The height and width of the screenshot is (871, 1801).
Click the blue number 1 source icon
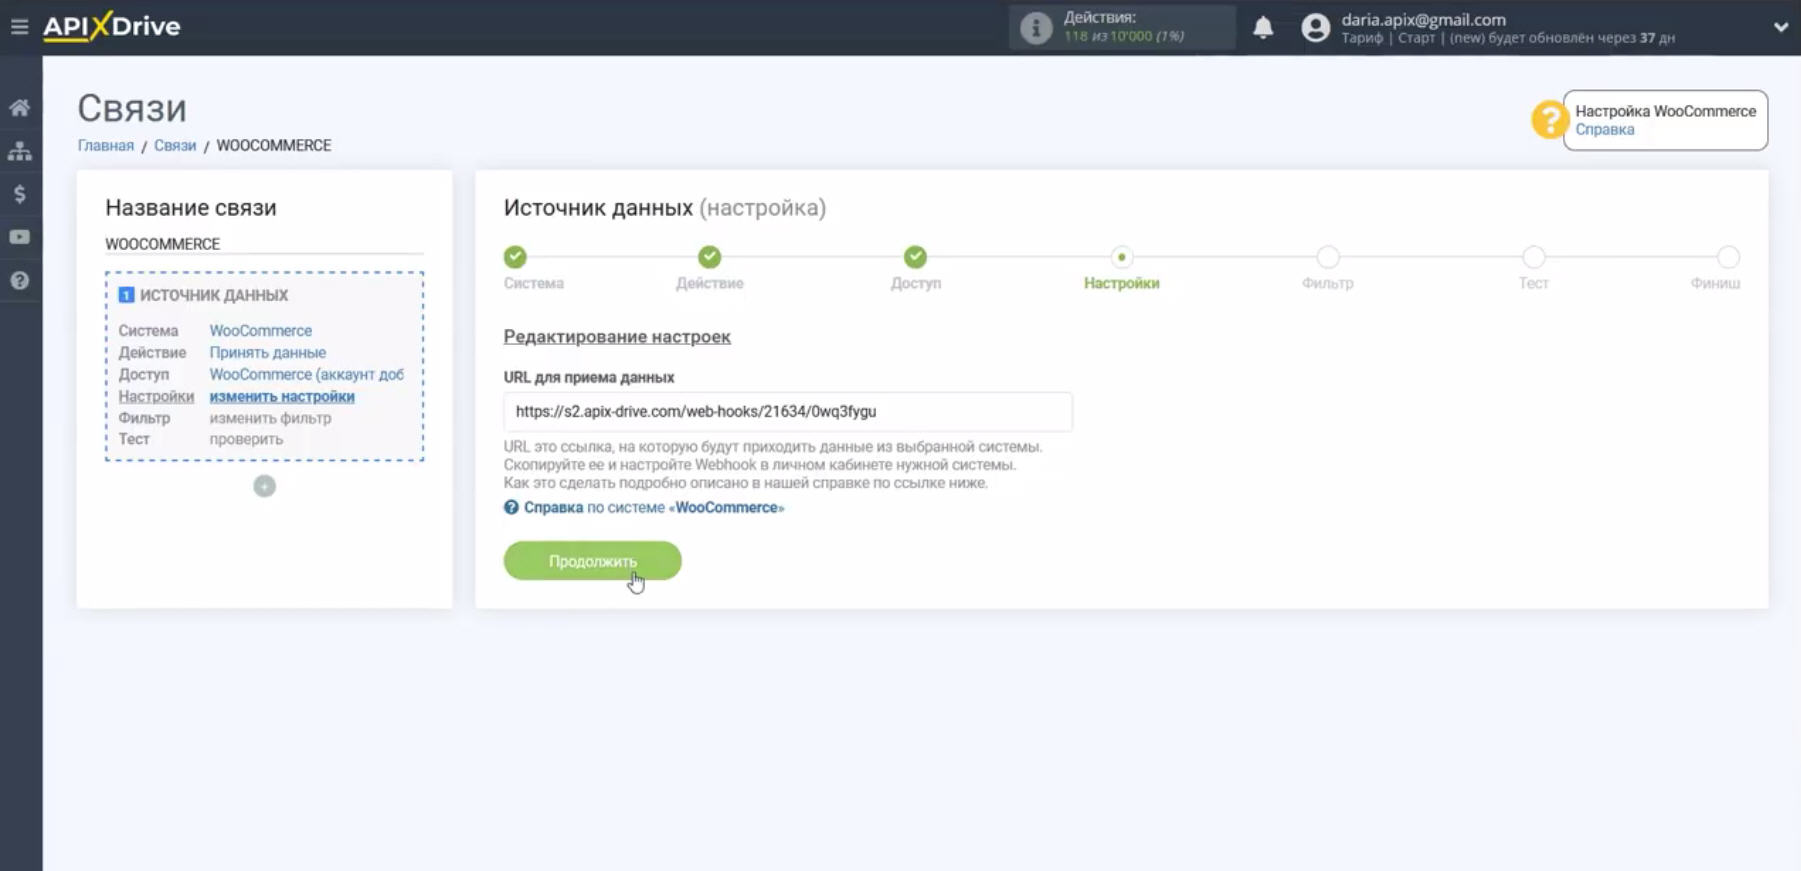pyautogui.click(x=126, y=295)
